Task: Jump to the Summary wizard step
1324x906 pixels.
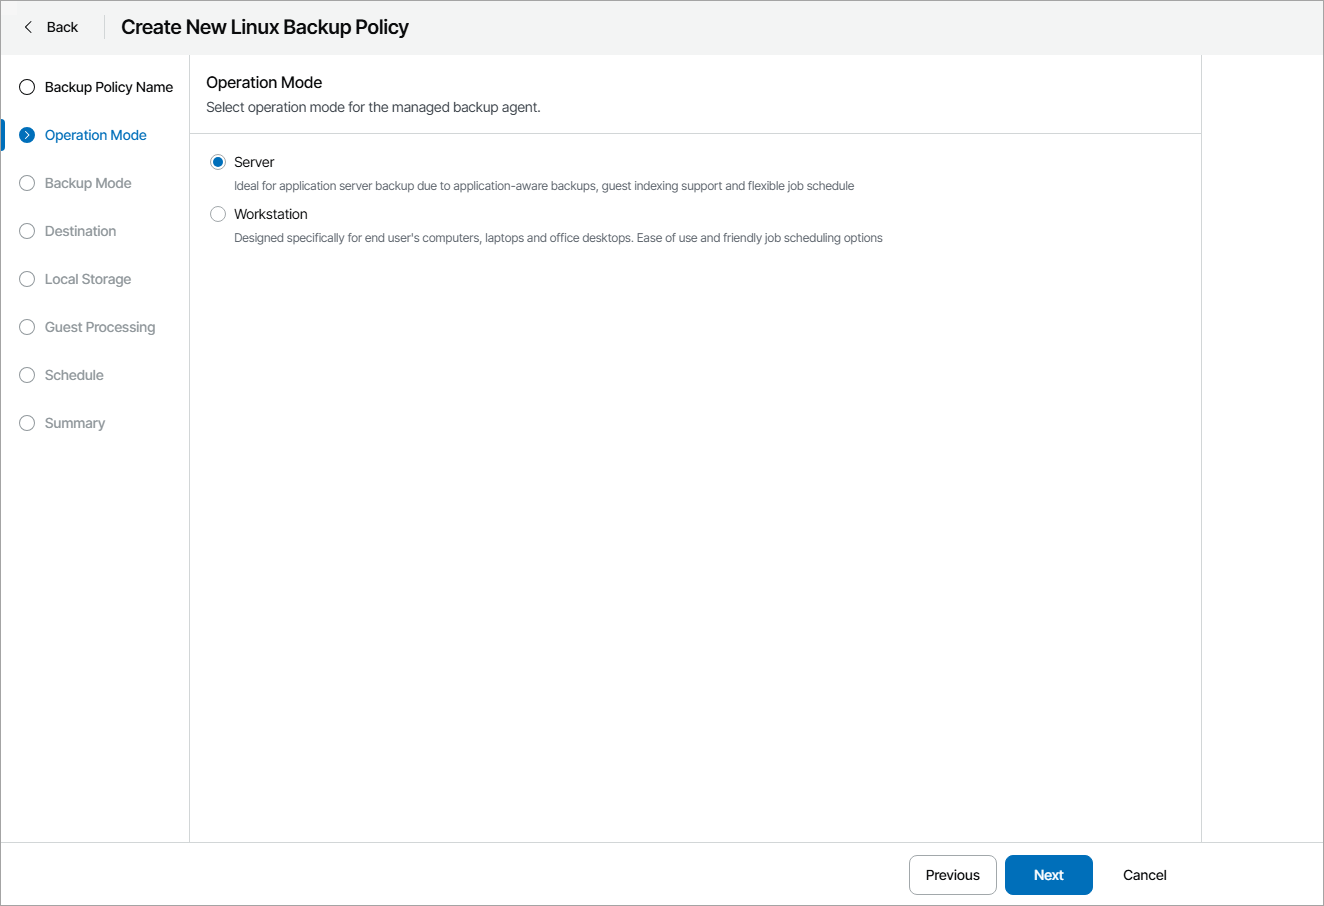Action: pyautogui.click(x=75, y=423)
